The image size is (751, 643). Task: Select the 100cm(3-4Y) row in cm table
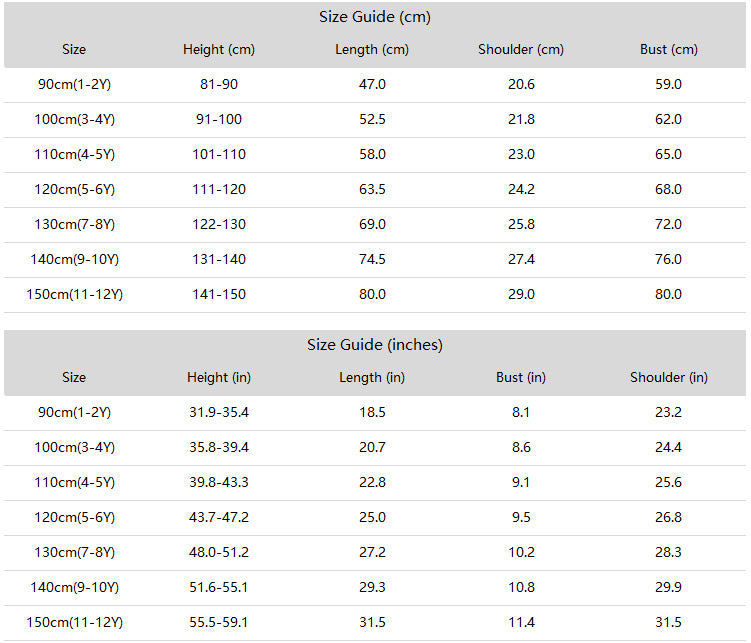pyautogui.click(x=375, y=120)
